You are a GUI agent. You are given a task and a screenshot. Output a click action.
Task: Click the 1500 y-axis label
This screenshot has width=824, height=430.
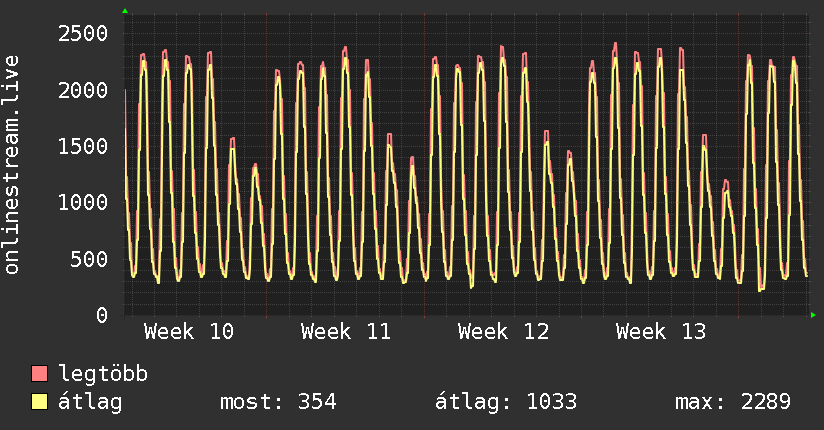(83, 146)
